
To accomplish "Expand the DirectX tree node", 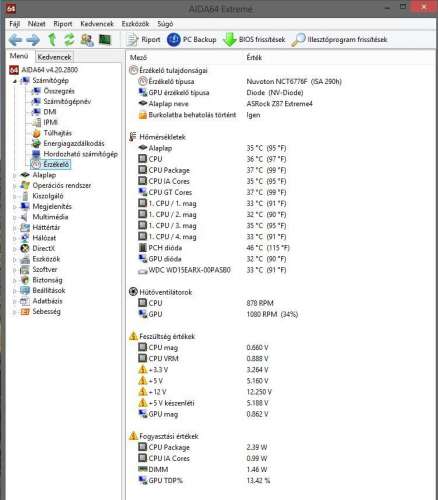I will pos(14,249).
